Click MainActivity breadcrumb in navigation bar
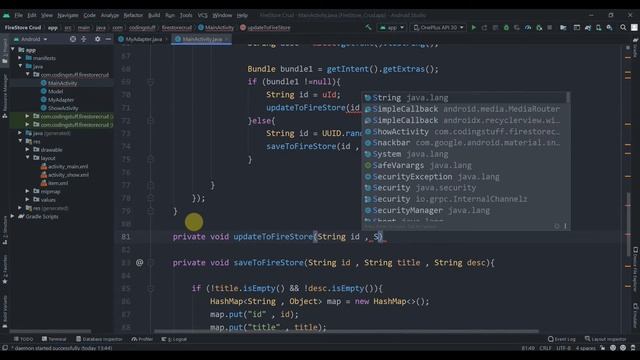 [x=216, y=28]
